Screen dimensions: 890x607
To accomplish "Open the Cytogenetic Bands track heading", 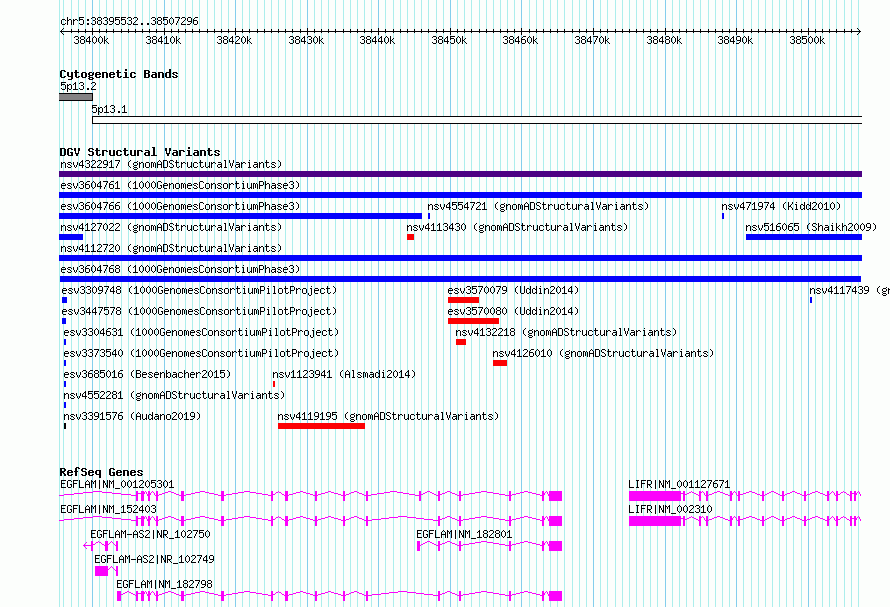I will [x=119, y=74].
